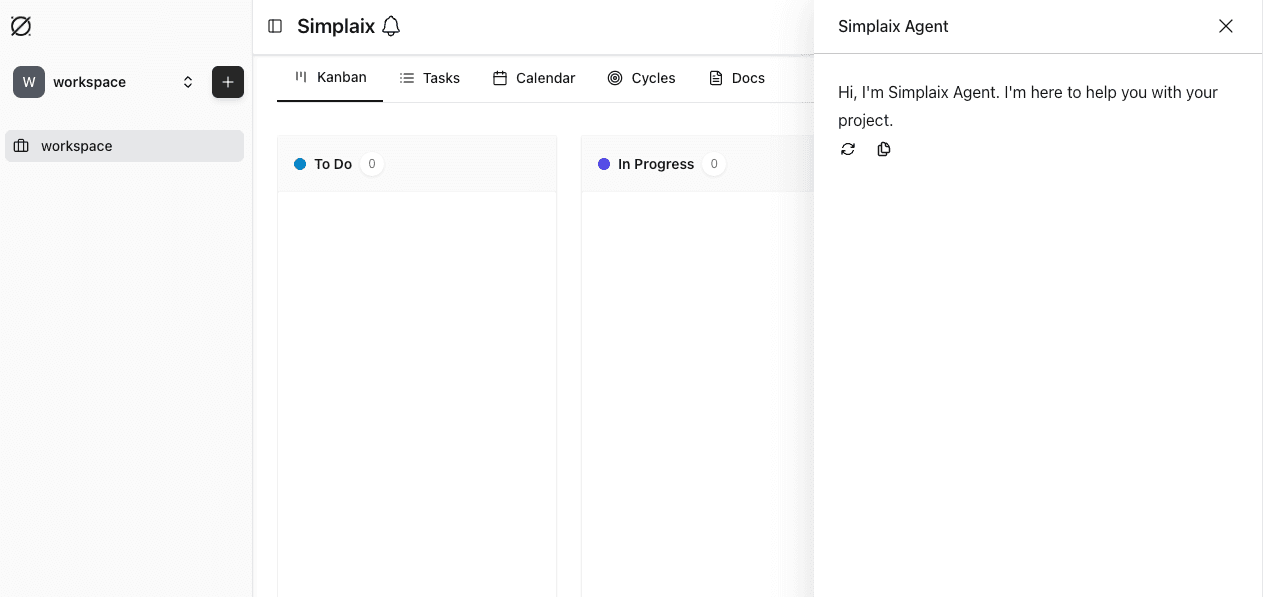The height and width of the screenshot is (597, 1263).
Task: Open the workspace switcher chevron
Action: [x=188, y=82]
